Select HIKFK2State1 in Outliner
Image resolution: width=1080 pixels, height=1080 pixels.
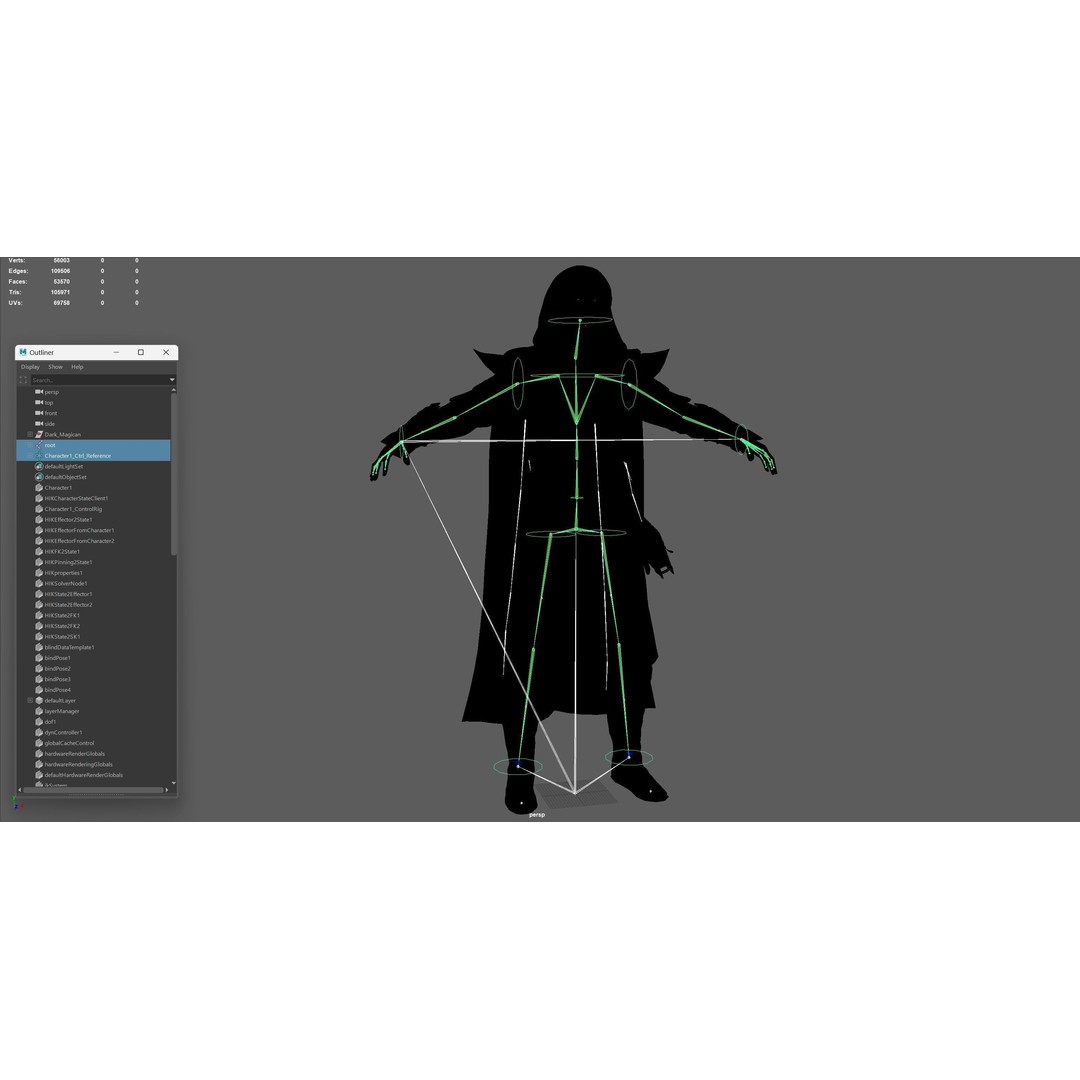point(62,552)
